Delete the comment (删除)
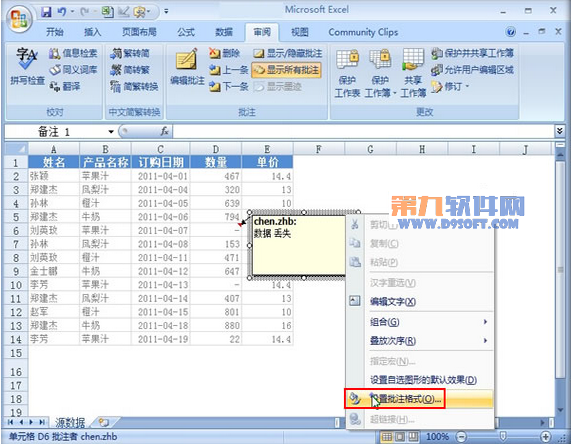 click(x=224, y=53)
